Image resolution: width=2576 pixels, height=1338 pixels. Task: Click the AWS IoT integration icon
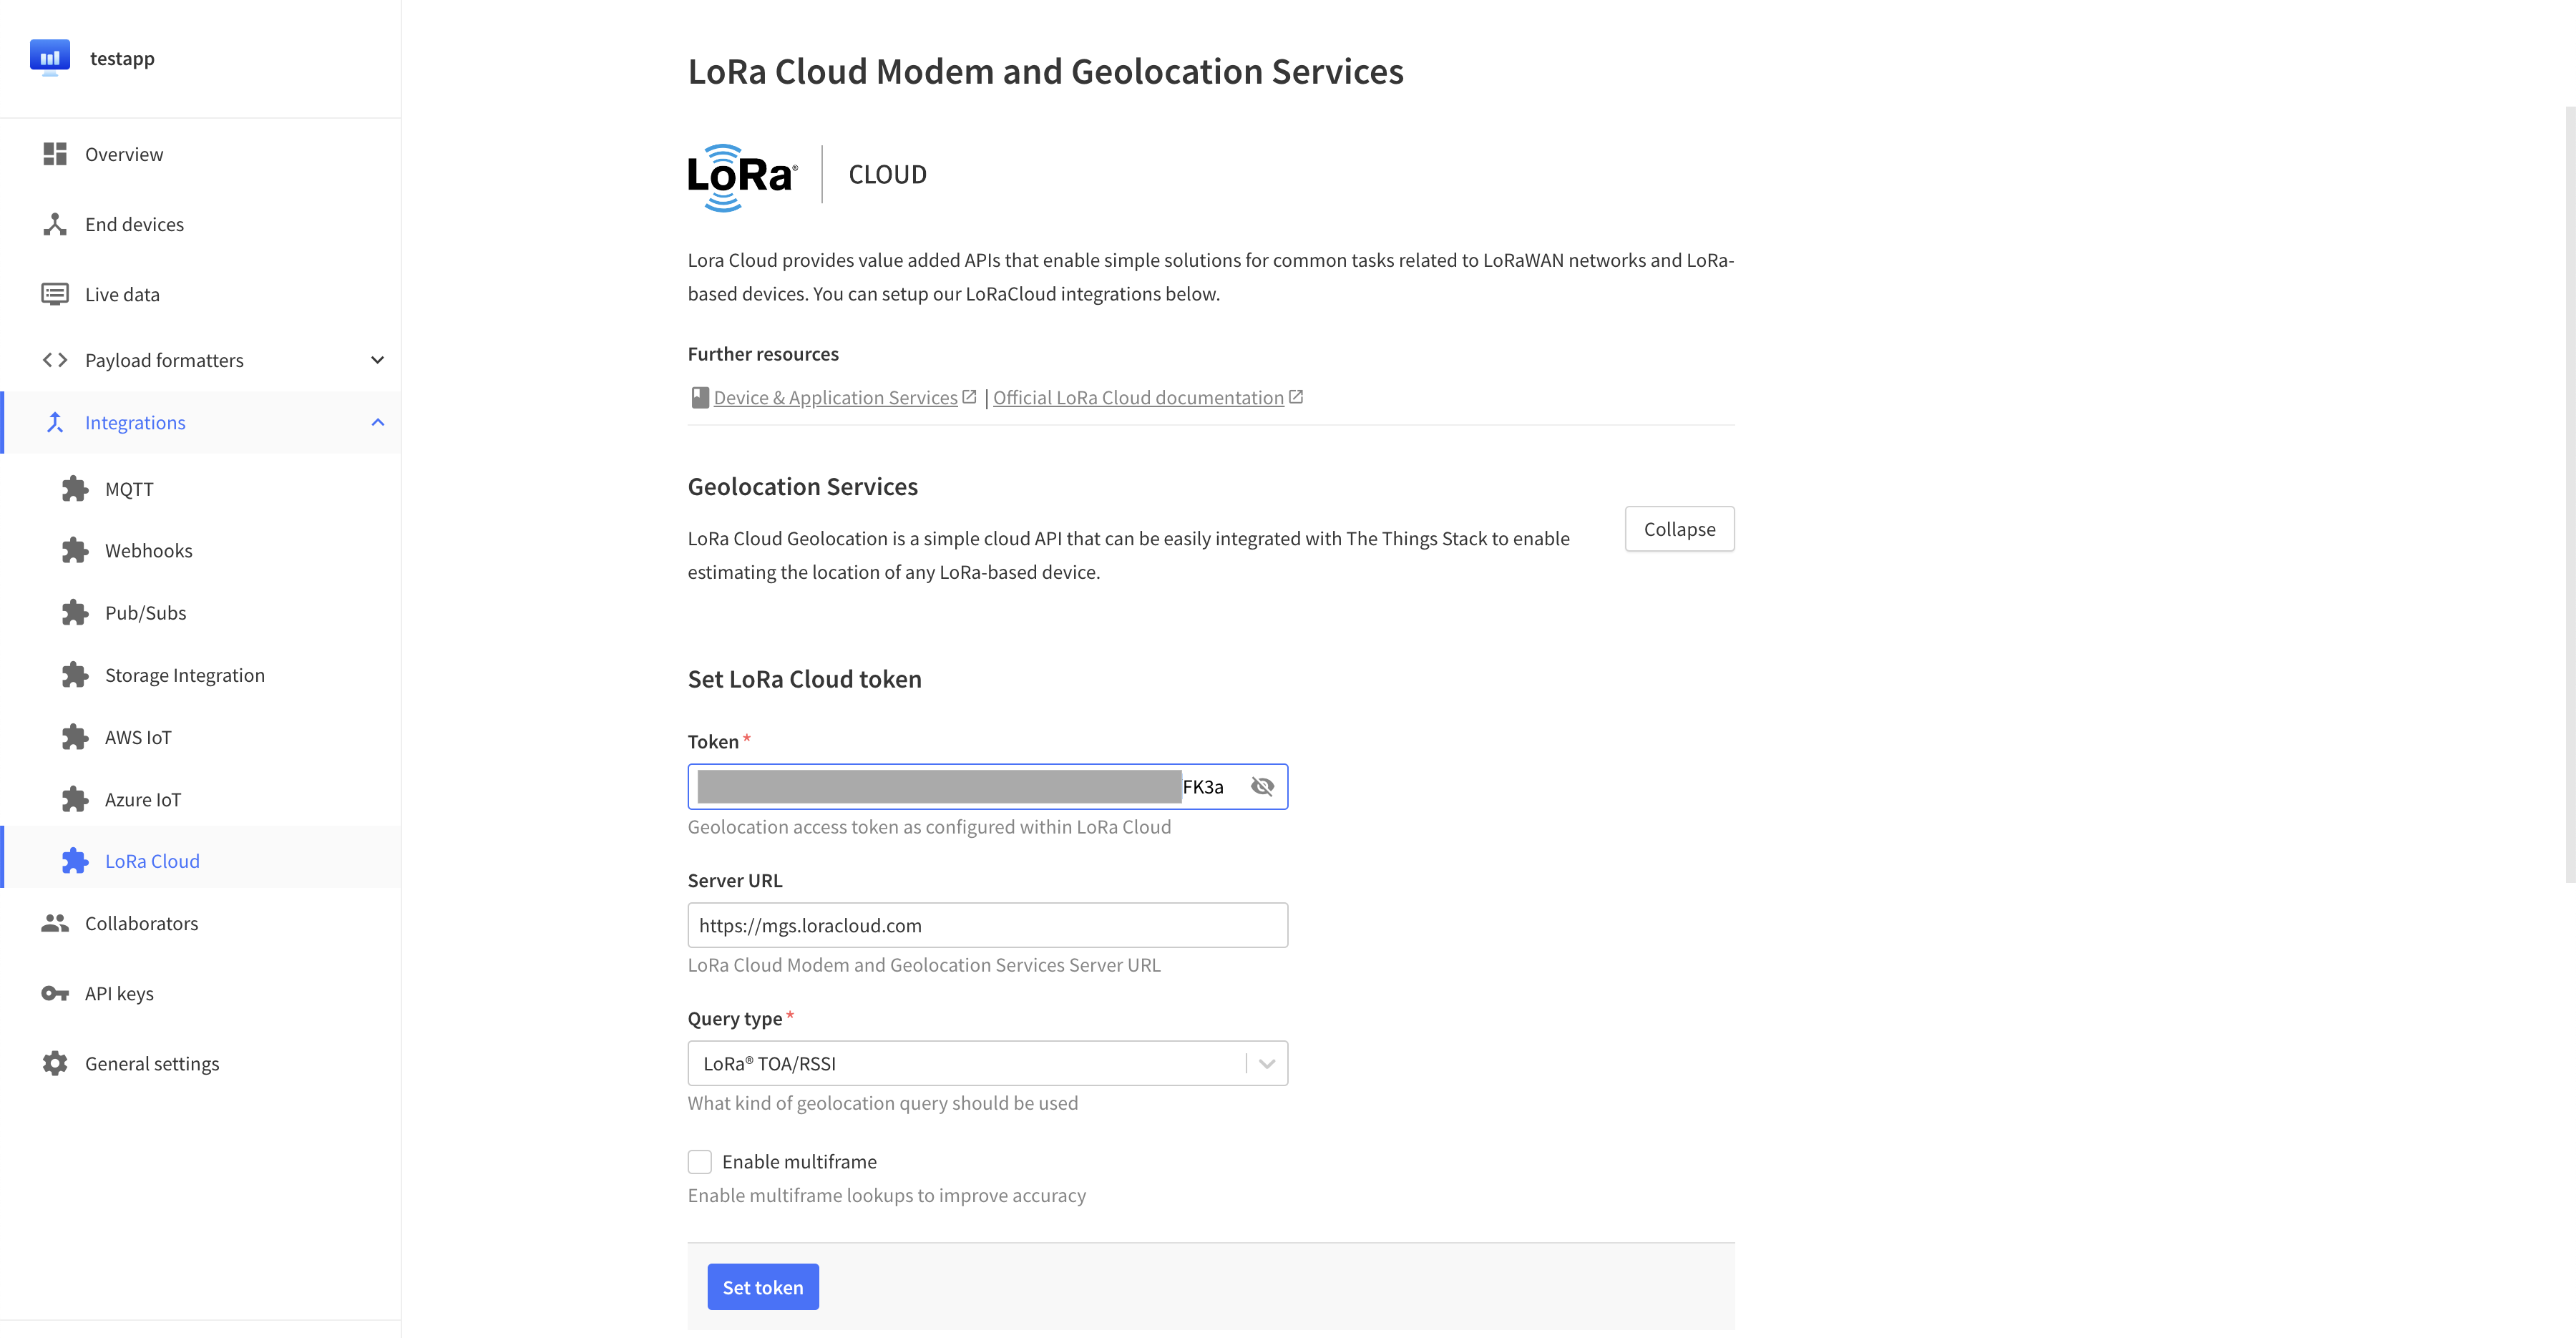pyautogui.click(x=75, y=736)
